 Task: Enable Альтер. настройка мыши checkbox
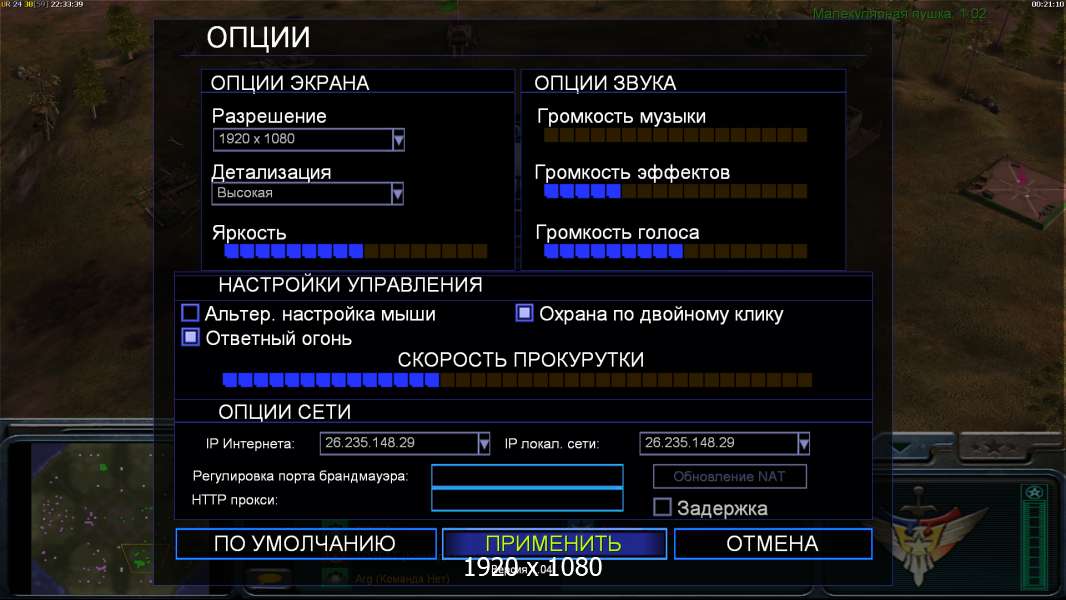point(190,313)
